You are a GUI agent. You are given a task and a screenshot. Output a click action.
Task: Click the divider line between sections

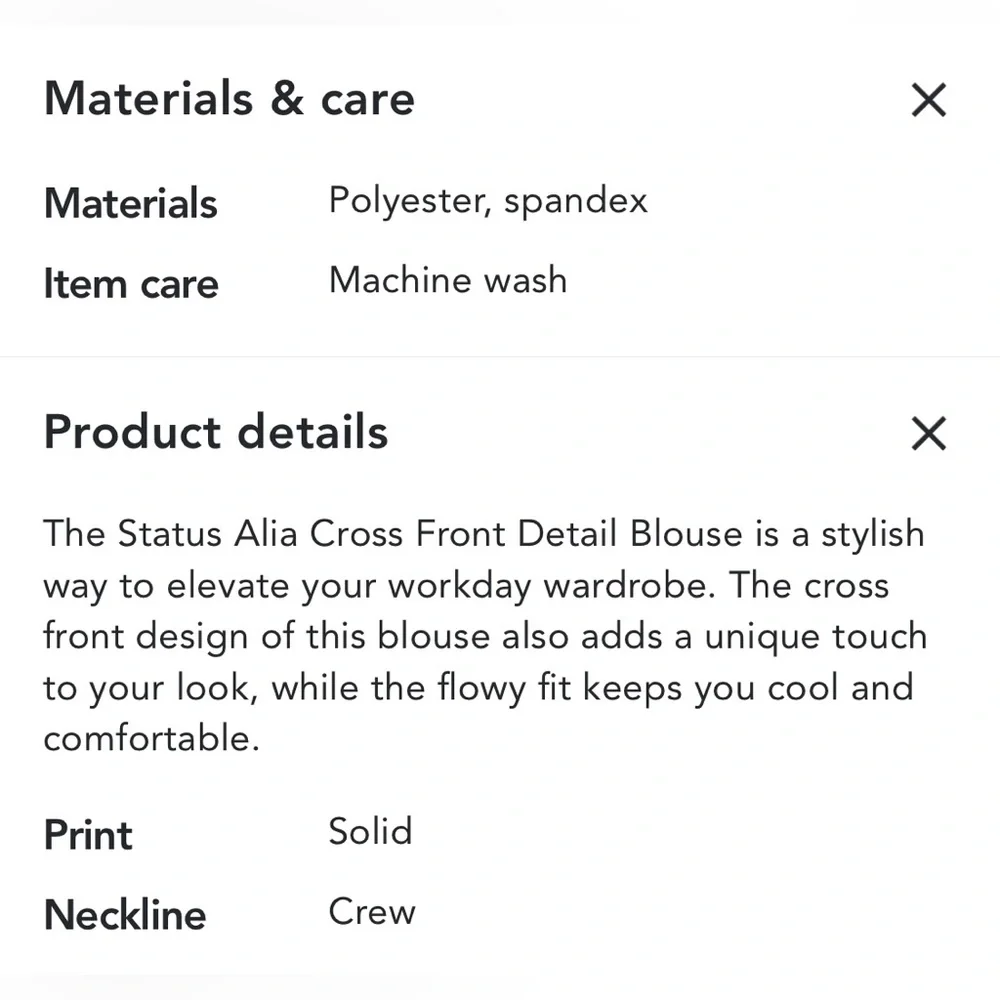click(500, 356)
